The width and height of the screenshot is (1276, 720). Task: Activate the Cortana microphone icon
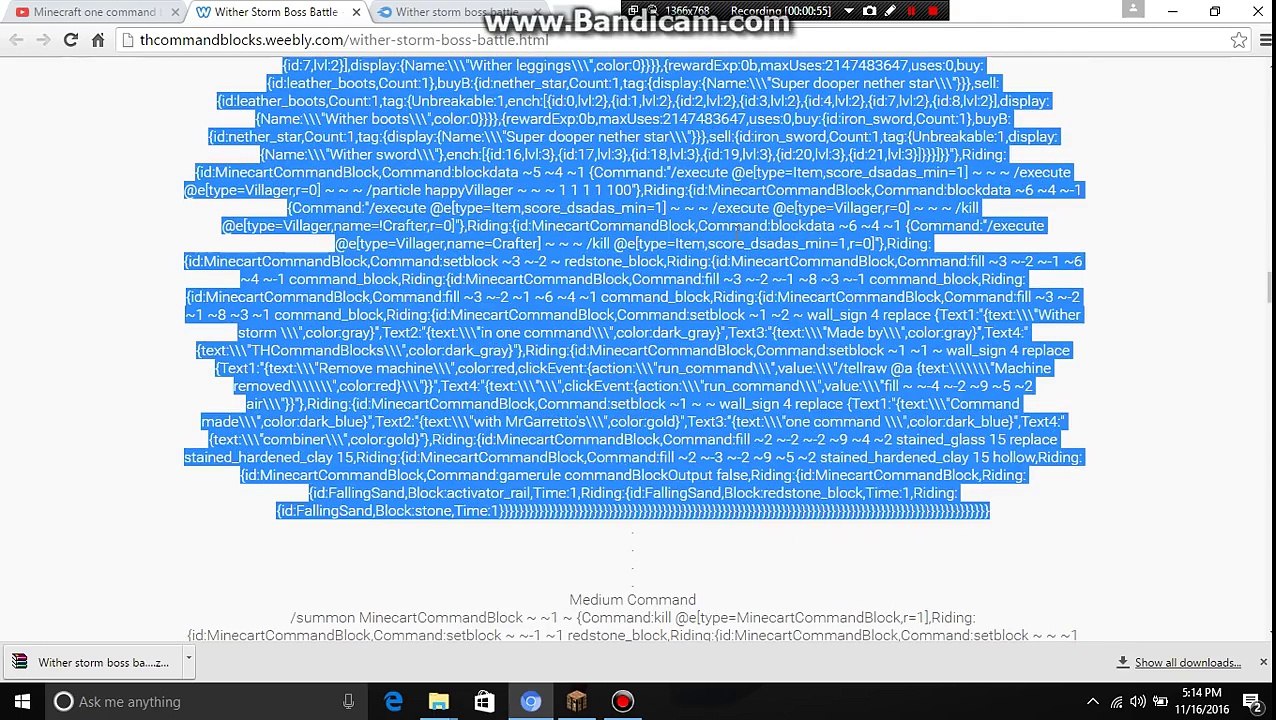pos(348,702)
